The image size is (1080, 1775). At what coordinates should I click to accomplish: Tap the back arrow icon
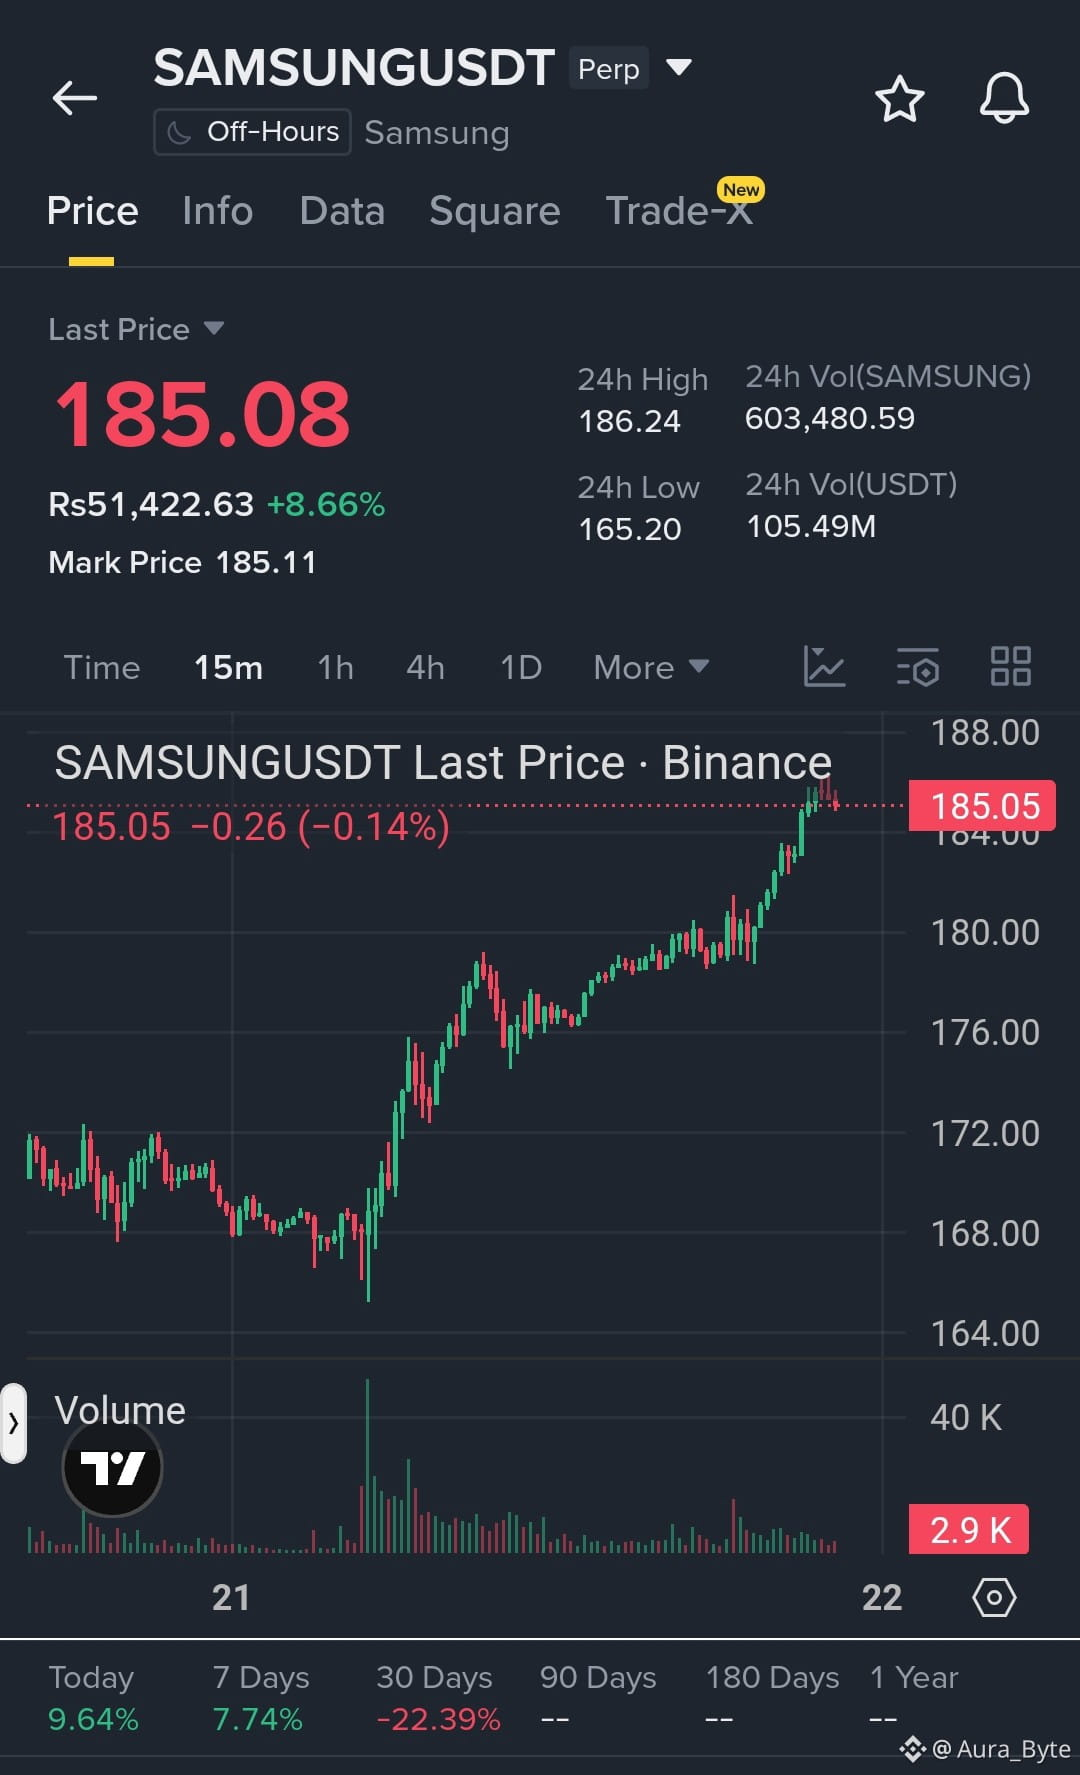click(x=75, y=98)
